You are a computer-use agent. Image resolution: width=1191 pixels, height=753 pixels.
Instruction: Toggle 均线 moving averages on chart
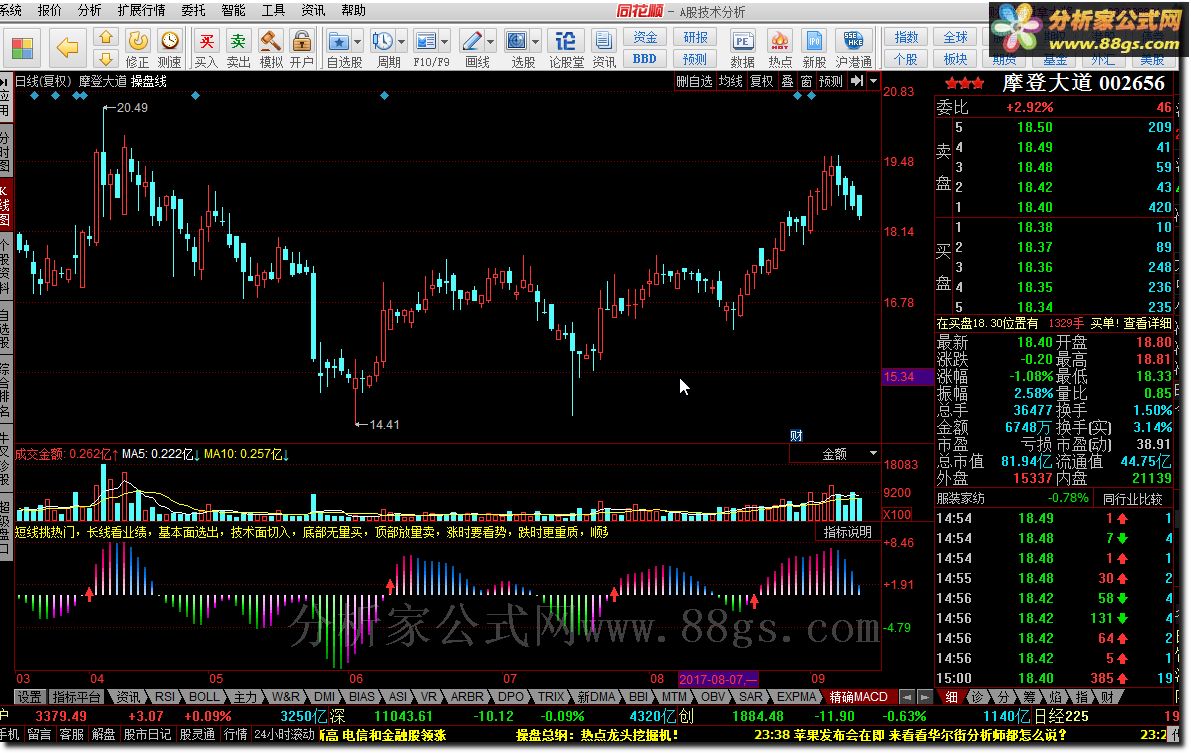[731, 81]
